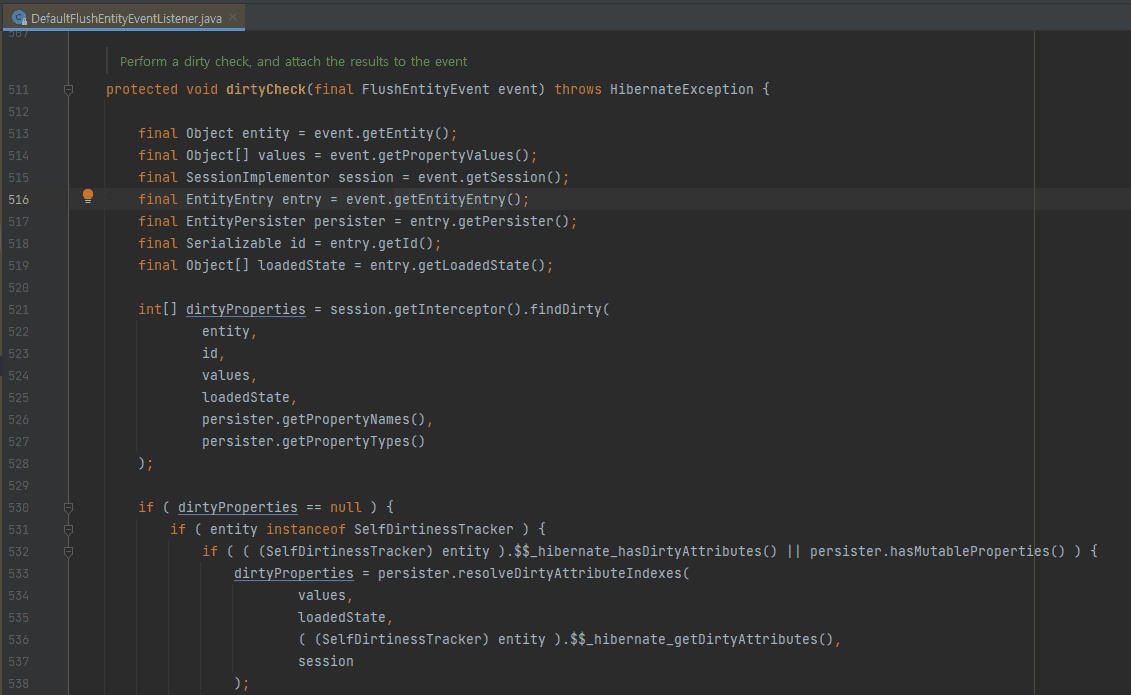Click line number 516 in the gutter
Screen dimensions: 1131x695
tap(19, 200)
